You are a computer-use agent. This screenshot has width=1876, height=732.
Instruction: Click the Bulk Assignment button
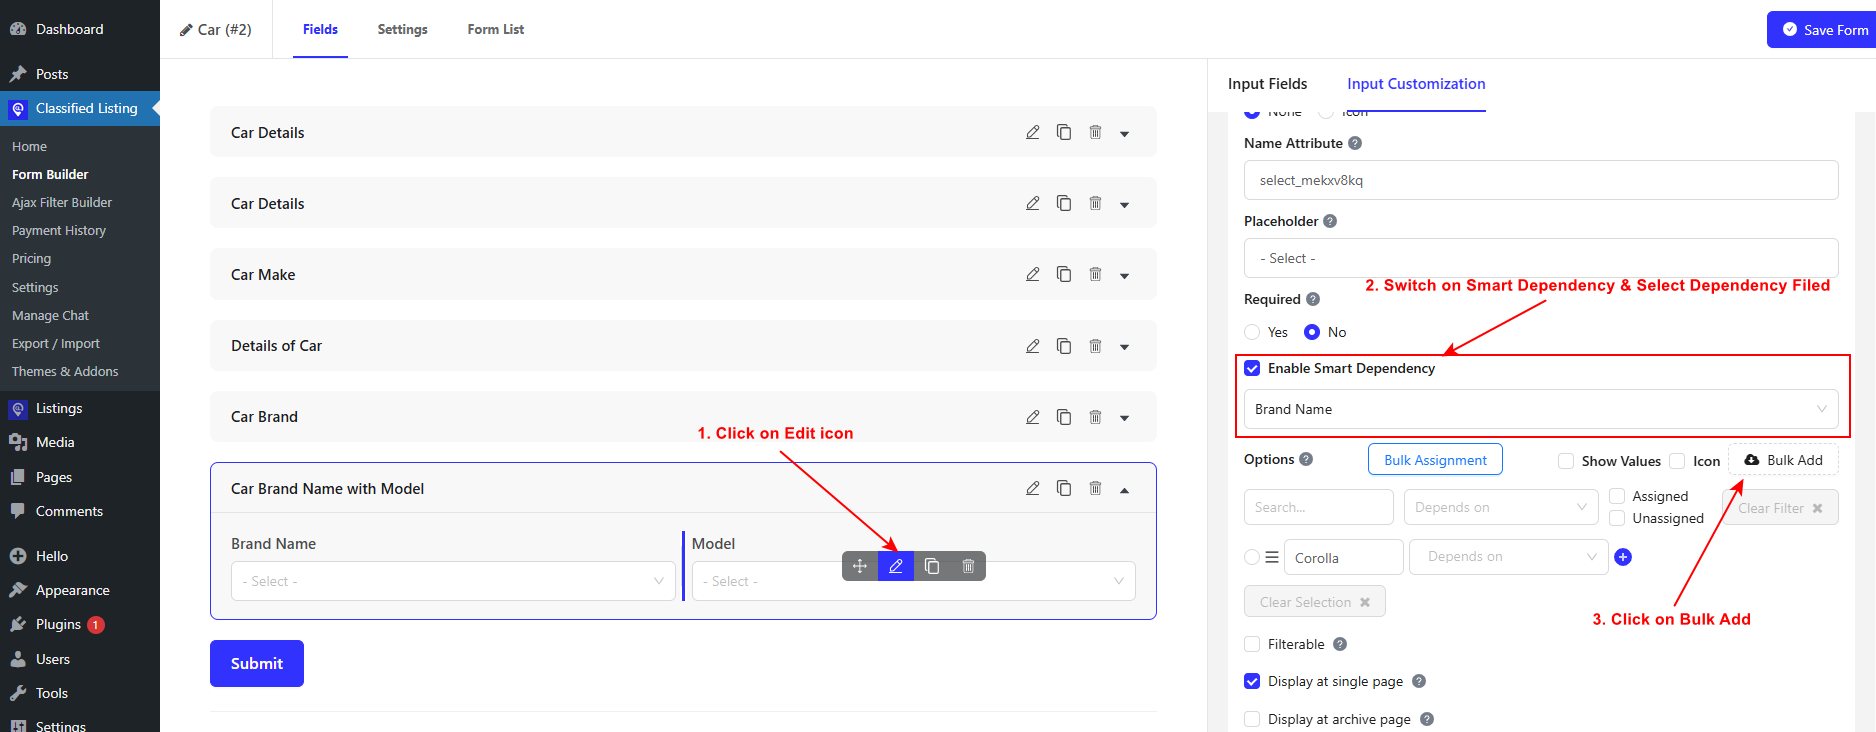(x=1435, y=460)
